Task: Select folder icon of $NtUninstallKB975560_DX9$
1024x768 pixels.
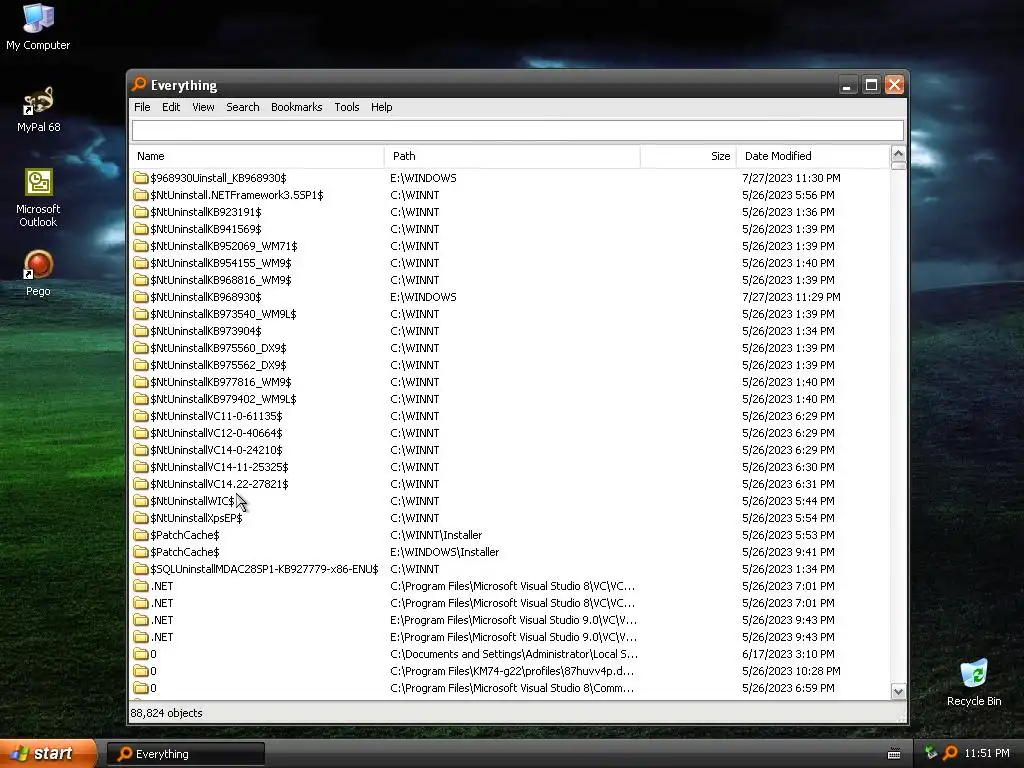Action: (x=140, y=348)
